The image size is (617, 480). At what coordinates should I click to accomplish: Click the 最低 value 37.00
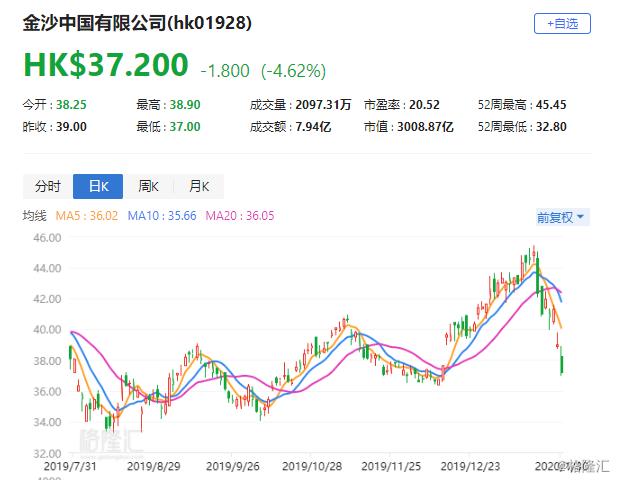point(185,127)
